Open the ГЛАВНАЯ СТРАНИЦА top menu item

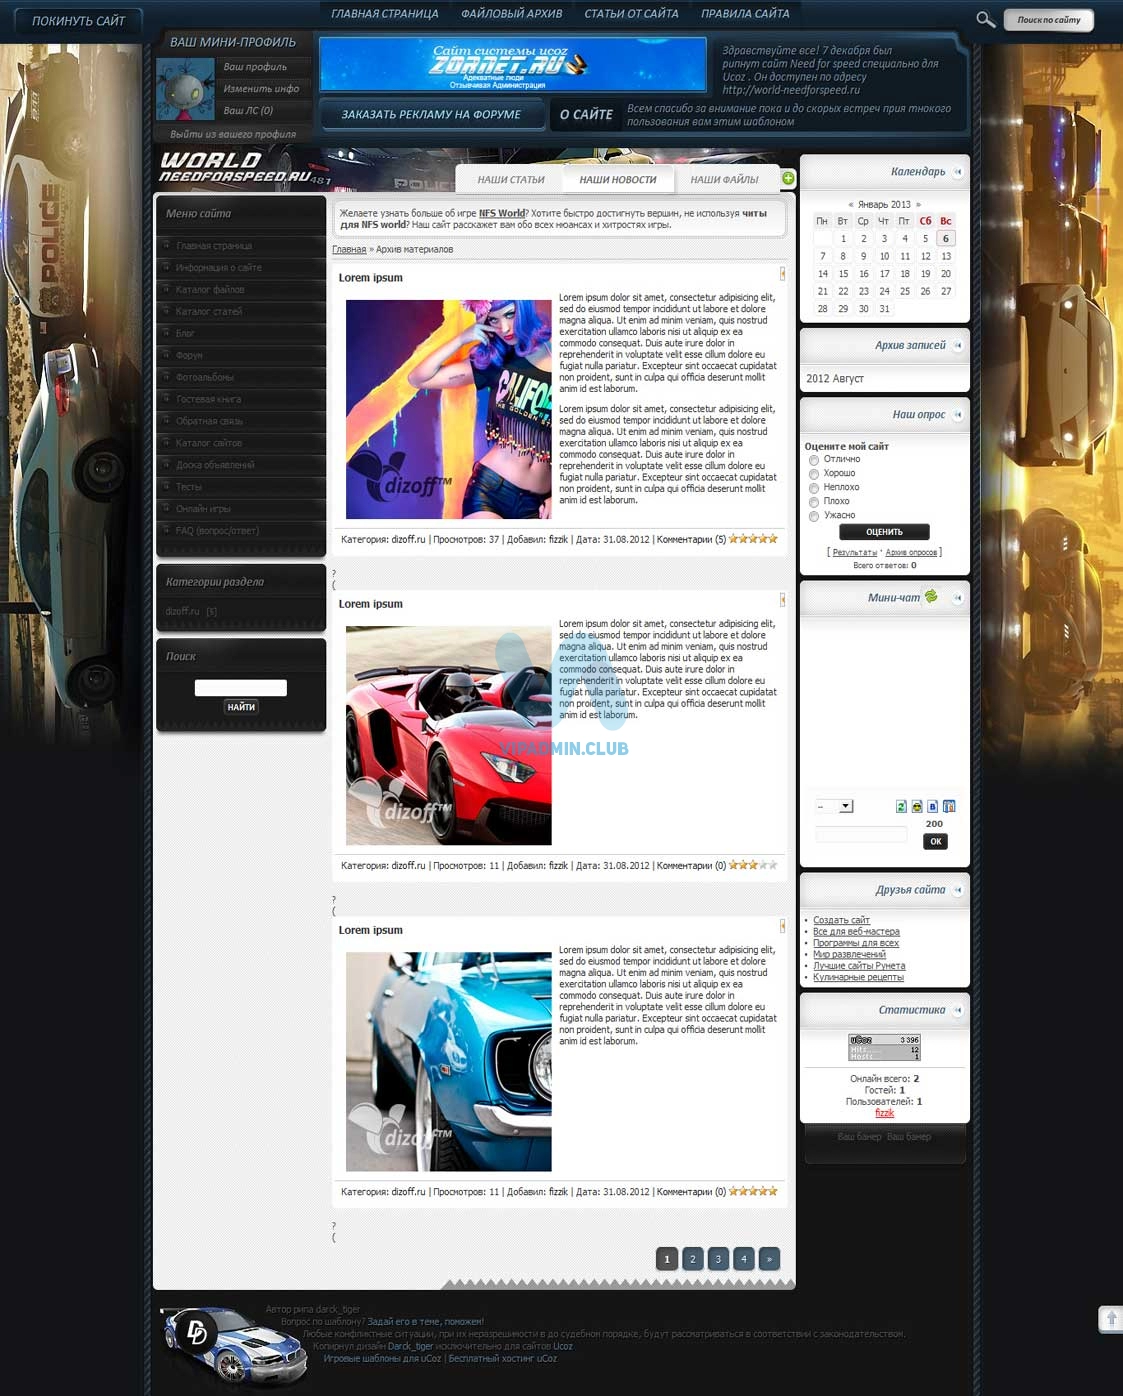[385, 14]
